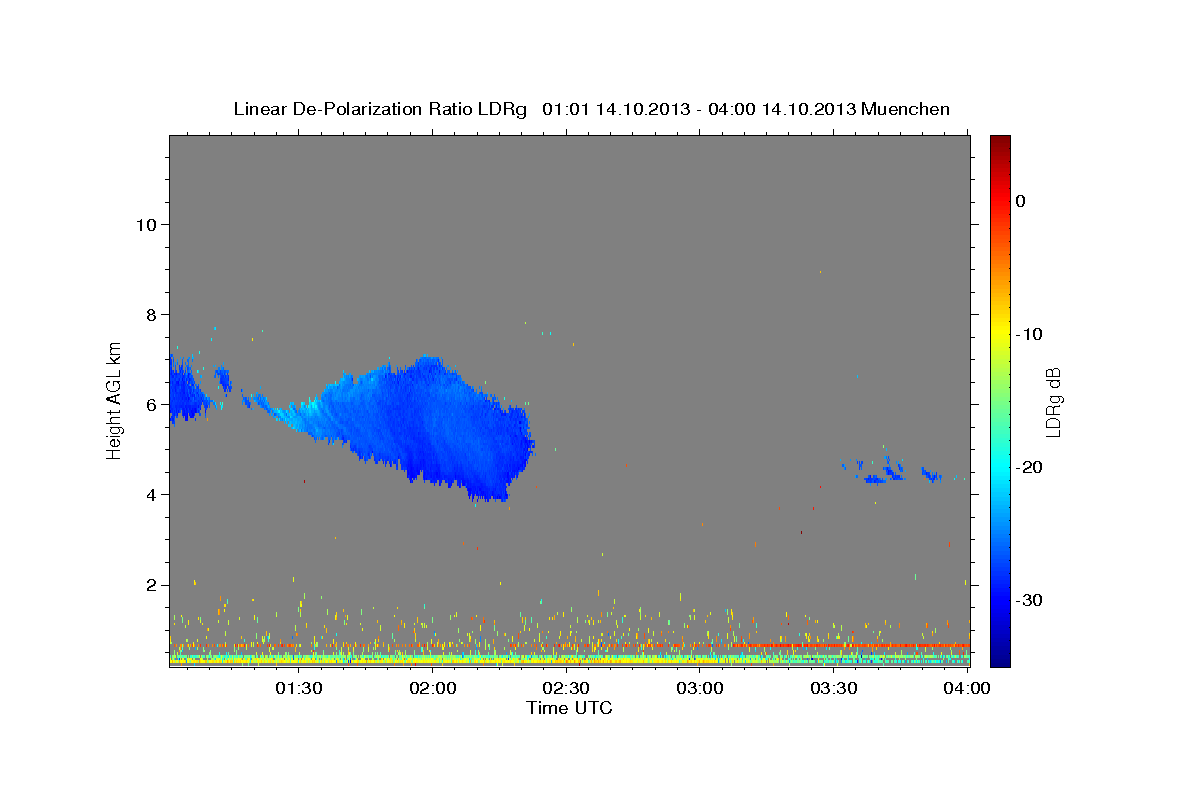Click the 'Muenchen' location in the title
This screenshot has width=1200, height=800.
coord(906,109)
